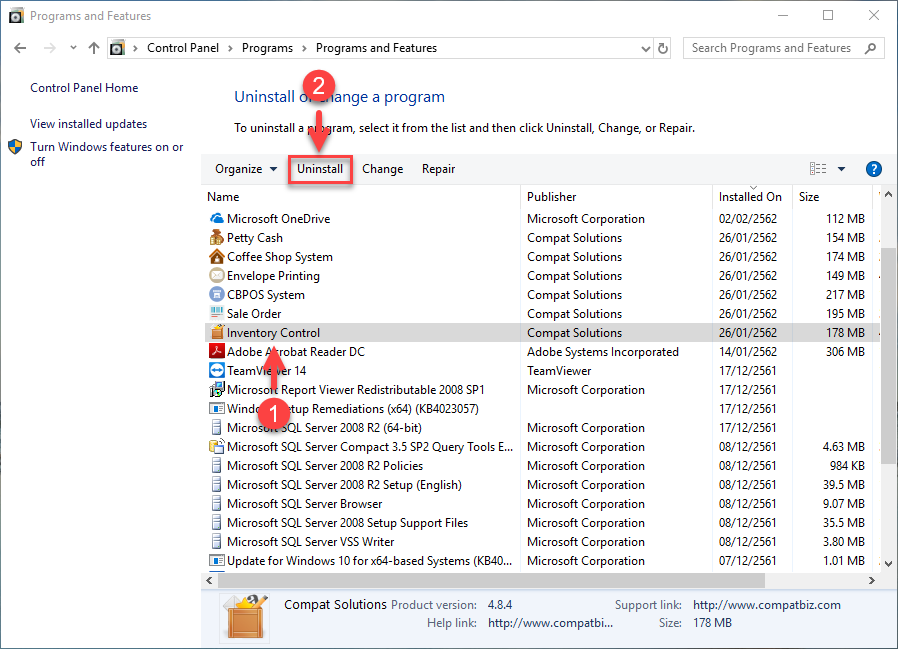Click the SQL Server 2008 R2 (64-bit) icon

coord(216,427)
